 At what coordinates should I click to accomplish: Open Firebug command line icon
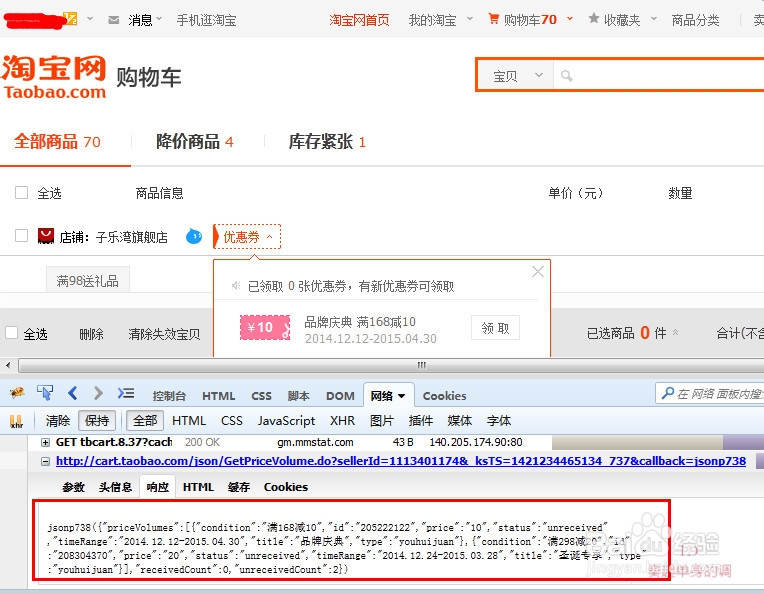[126, 393]
